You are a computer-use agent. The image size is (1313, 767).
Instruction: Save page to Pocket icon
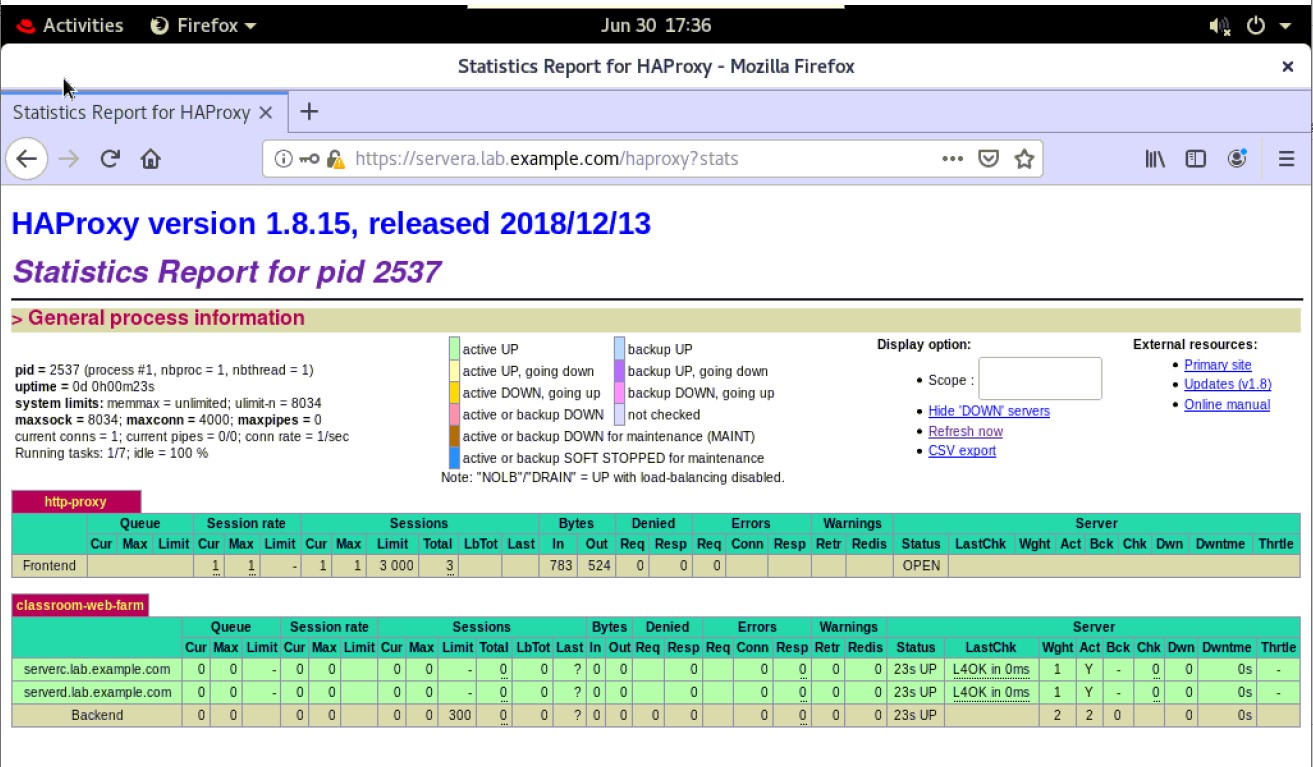[988, 159]
